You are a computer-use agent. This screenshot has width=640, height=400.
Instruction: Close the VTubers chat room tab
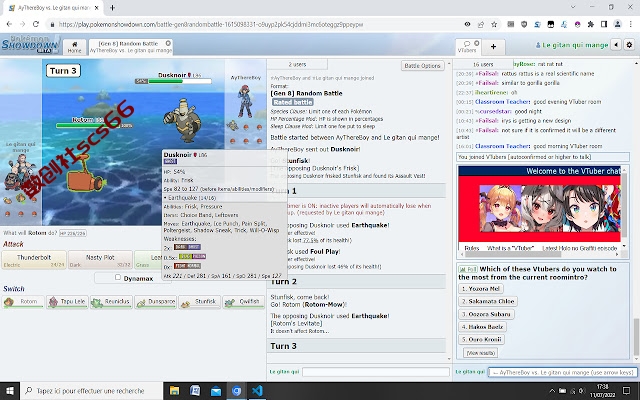pyautogui.click(x=476, y=43)
